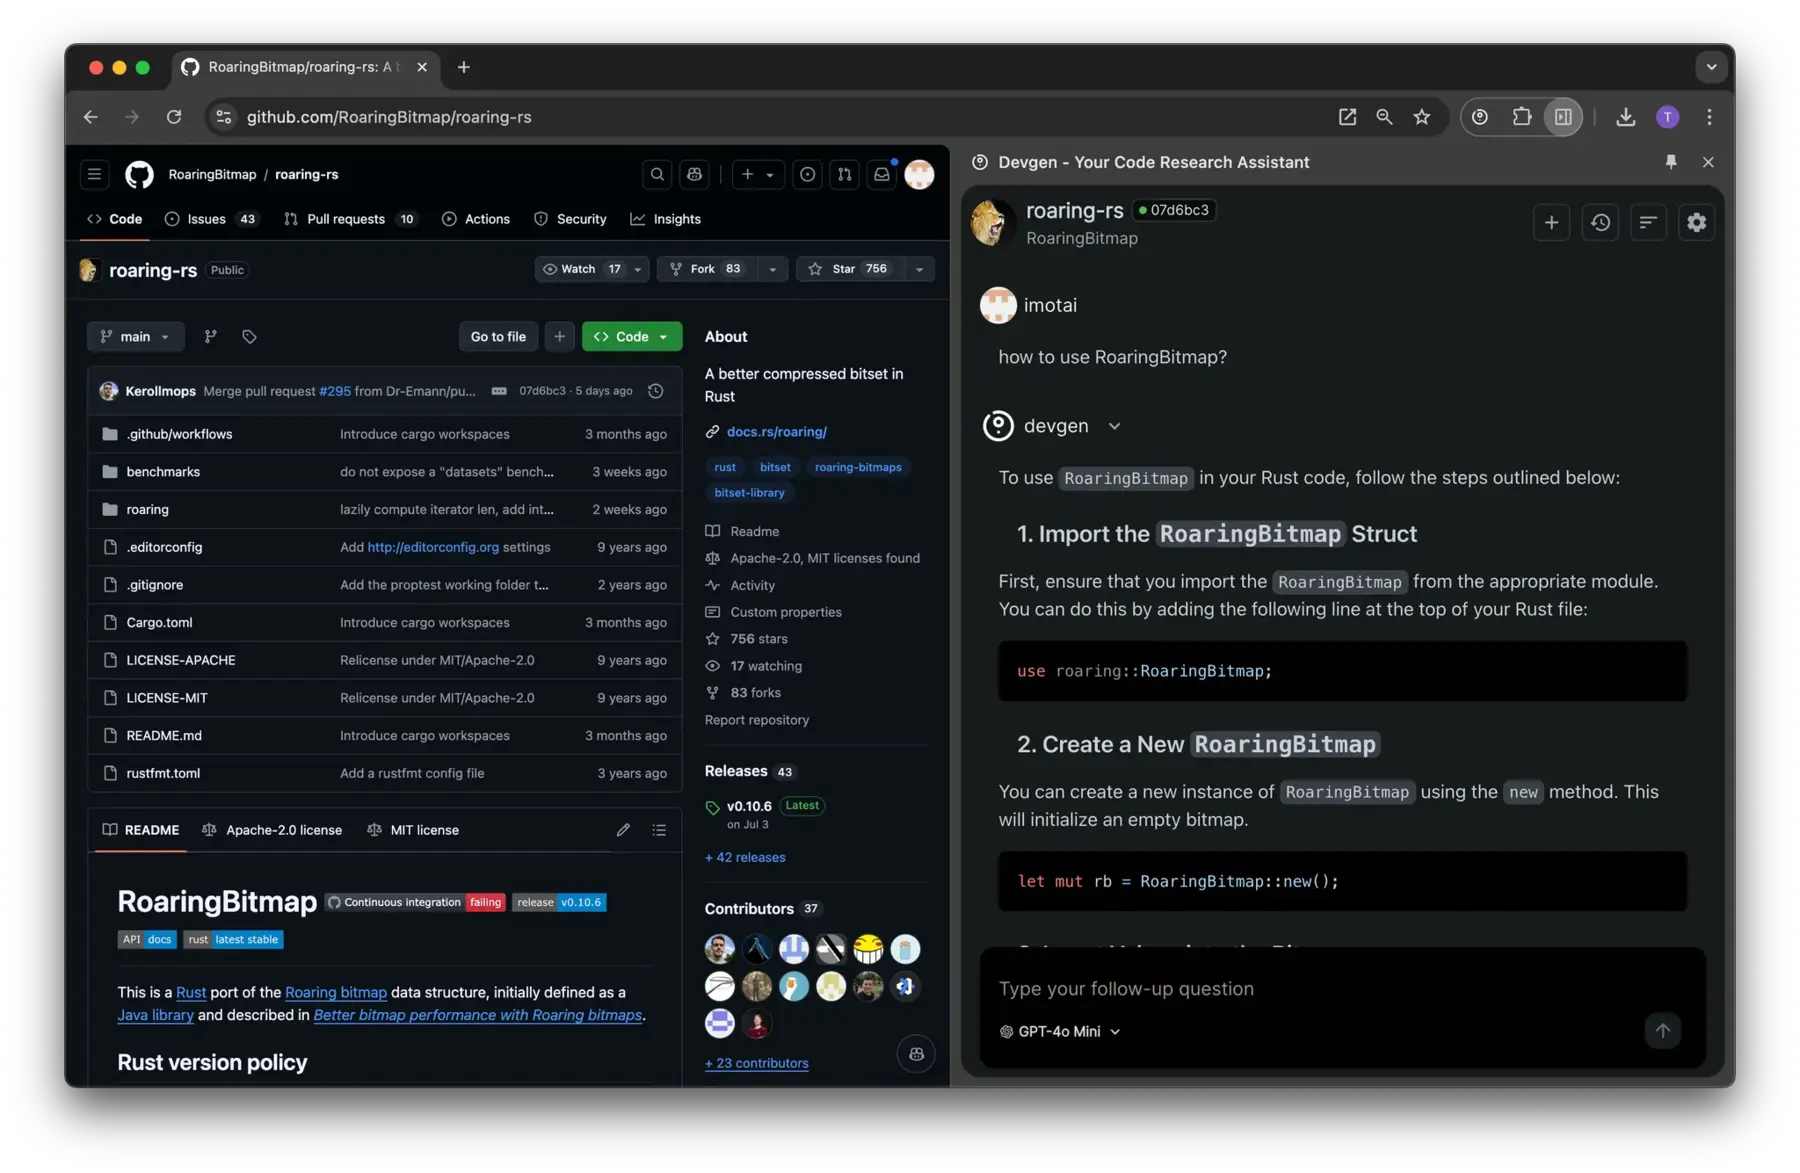Toggle the browser side panel button
Viewport: 1800px width, 1173px height.
click(x=1563, y=117)
